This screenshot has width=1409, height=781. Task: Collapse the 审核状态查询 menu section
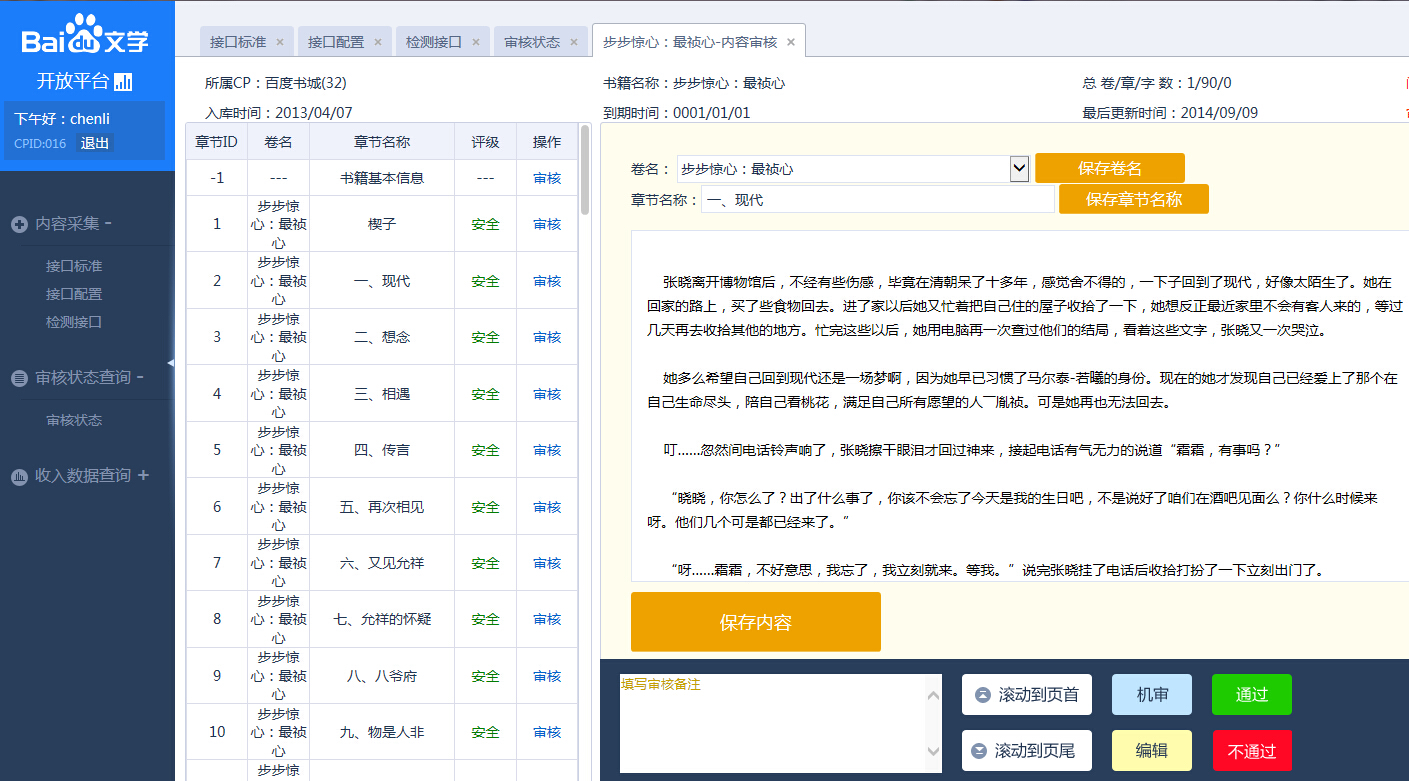pos(140,377)
